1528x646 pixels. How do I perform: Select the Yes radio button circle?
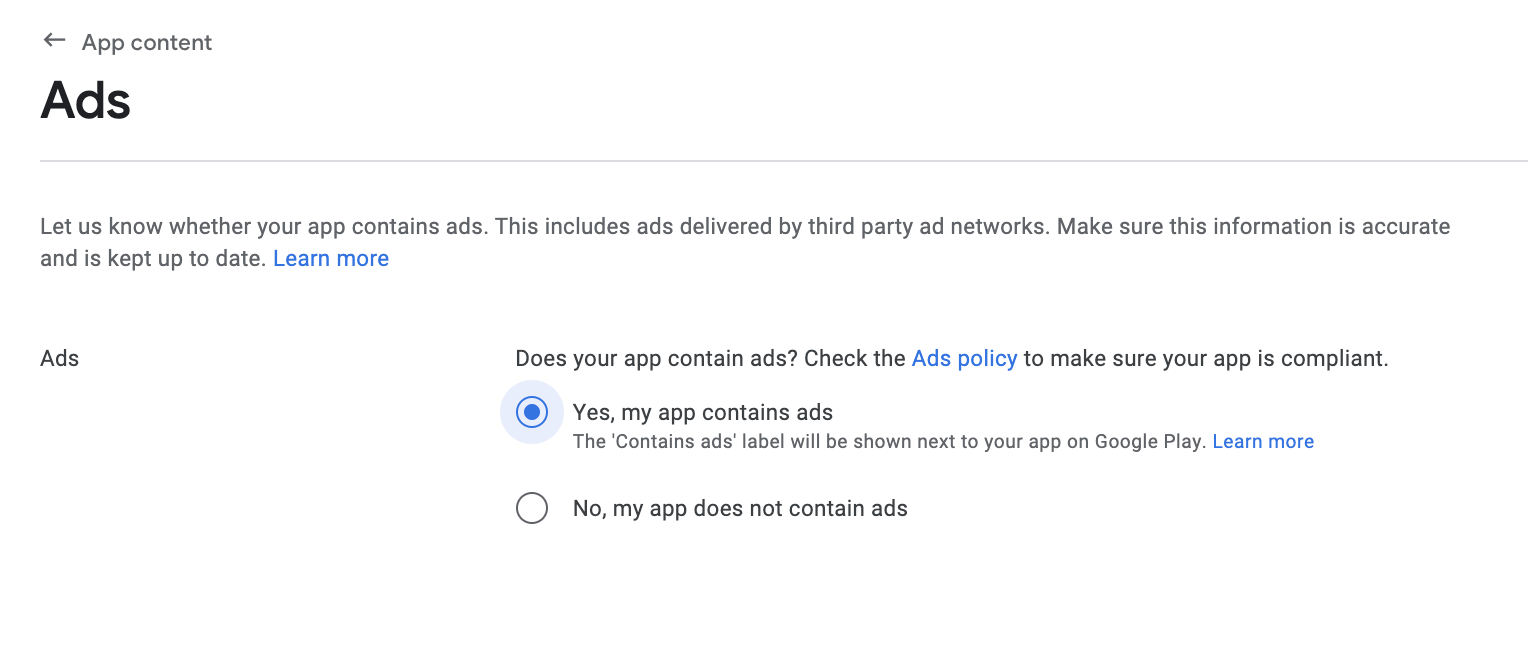point(532,412)
